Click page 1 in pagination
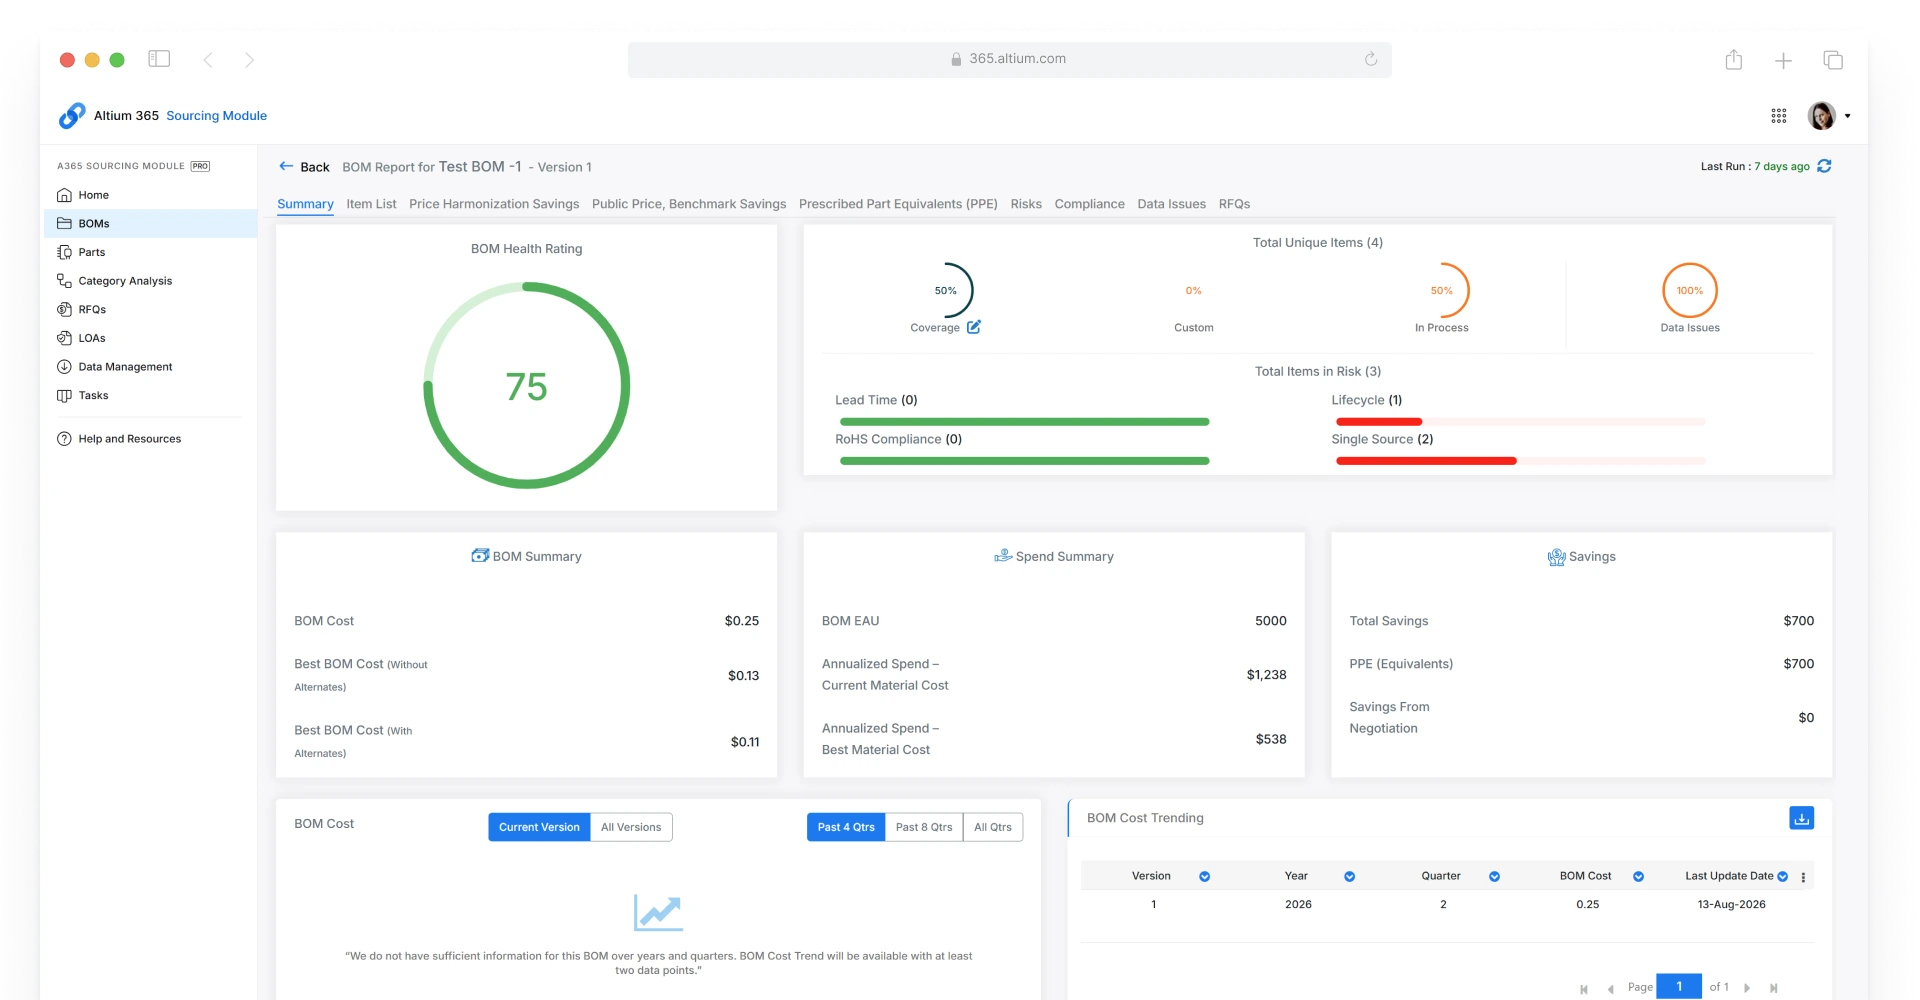The width and height of the screenshot is (1920, 1000). (1679, 986)
